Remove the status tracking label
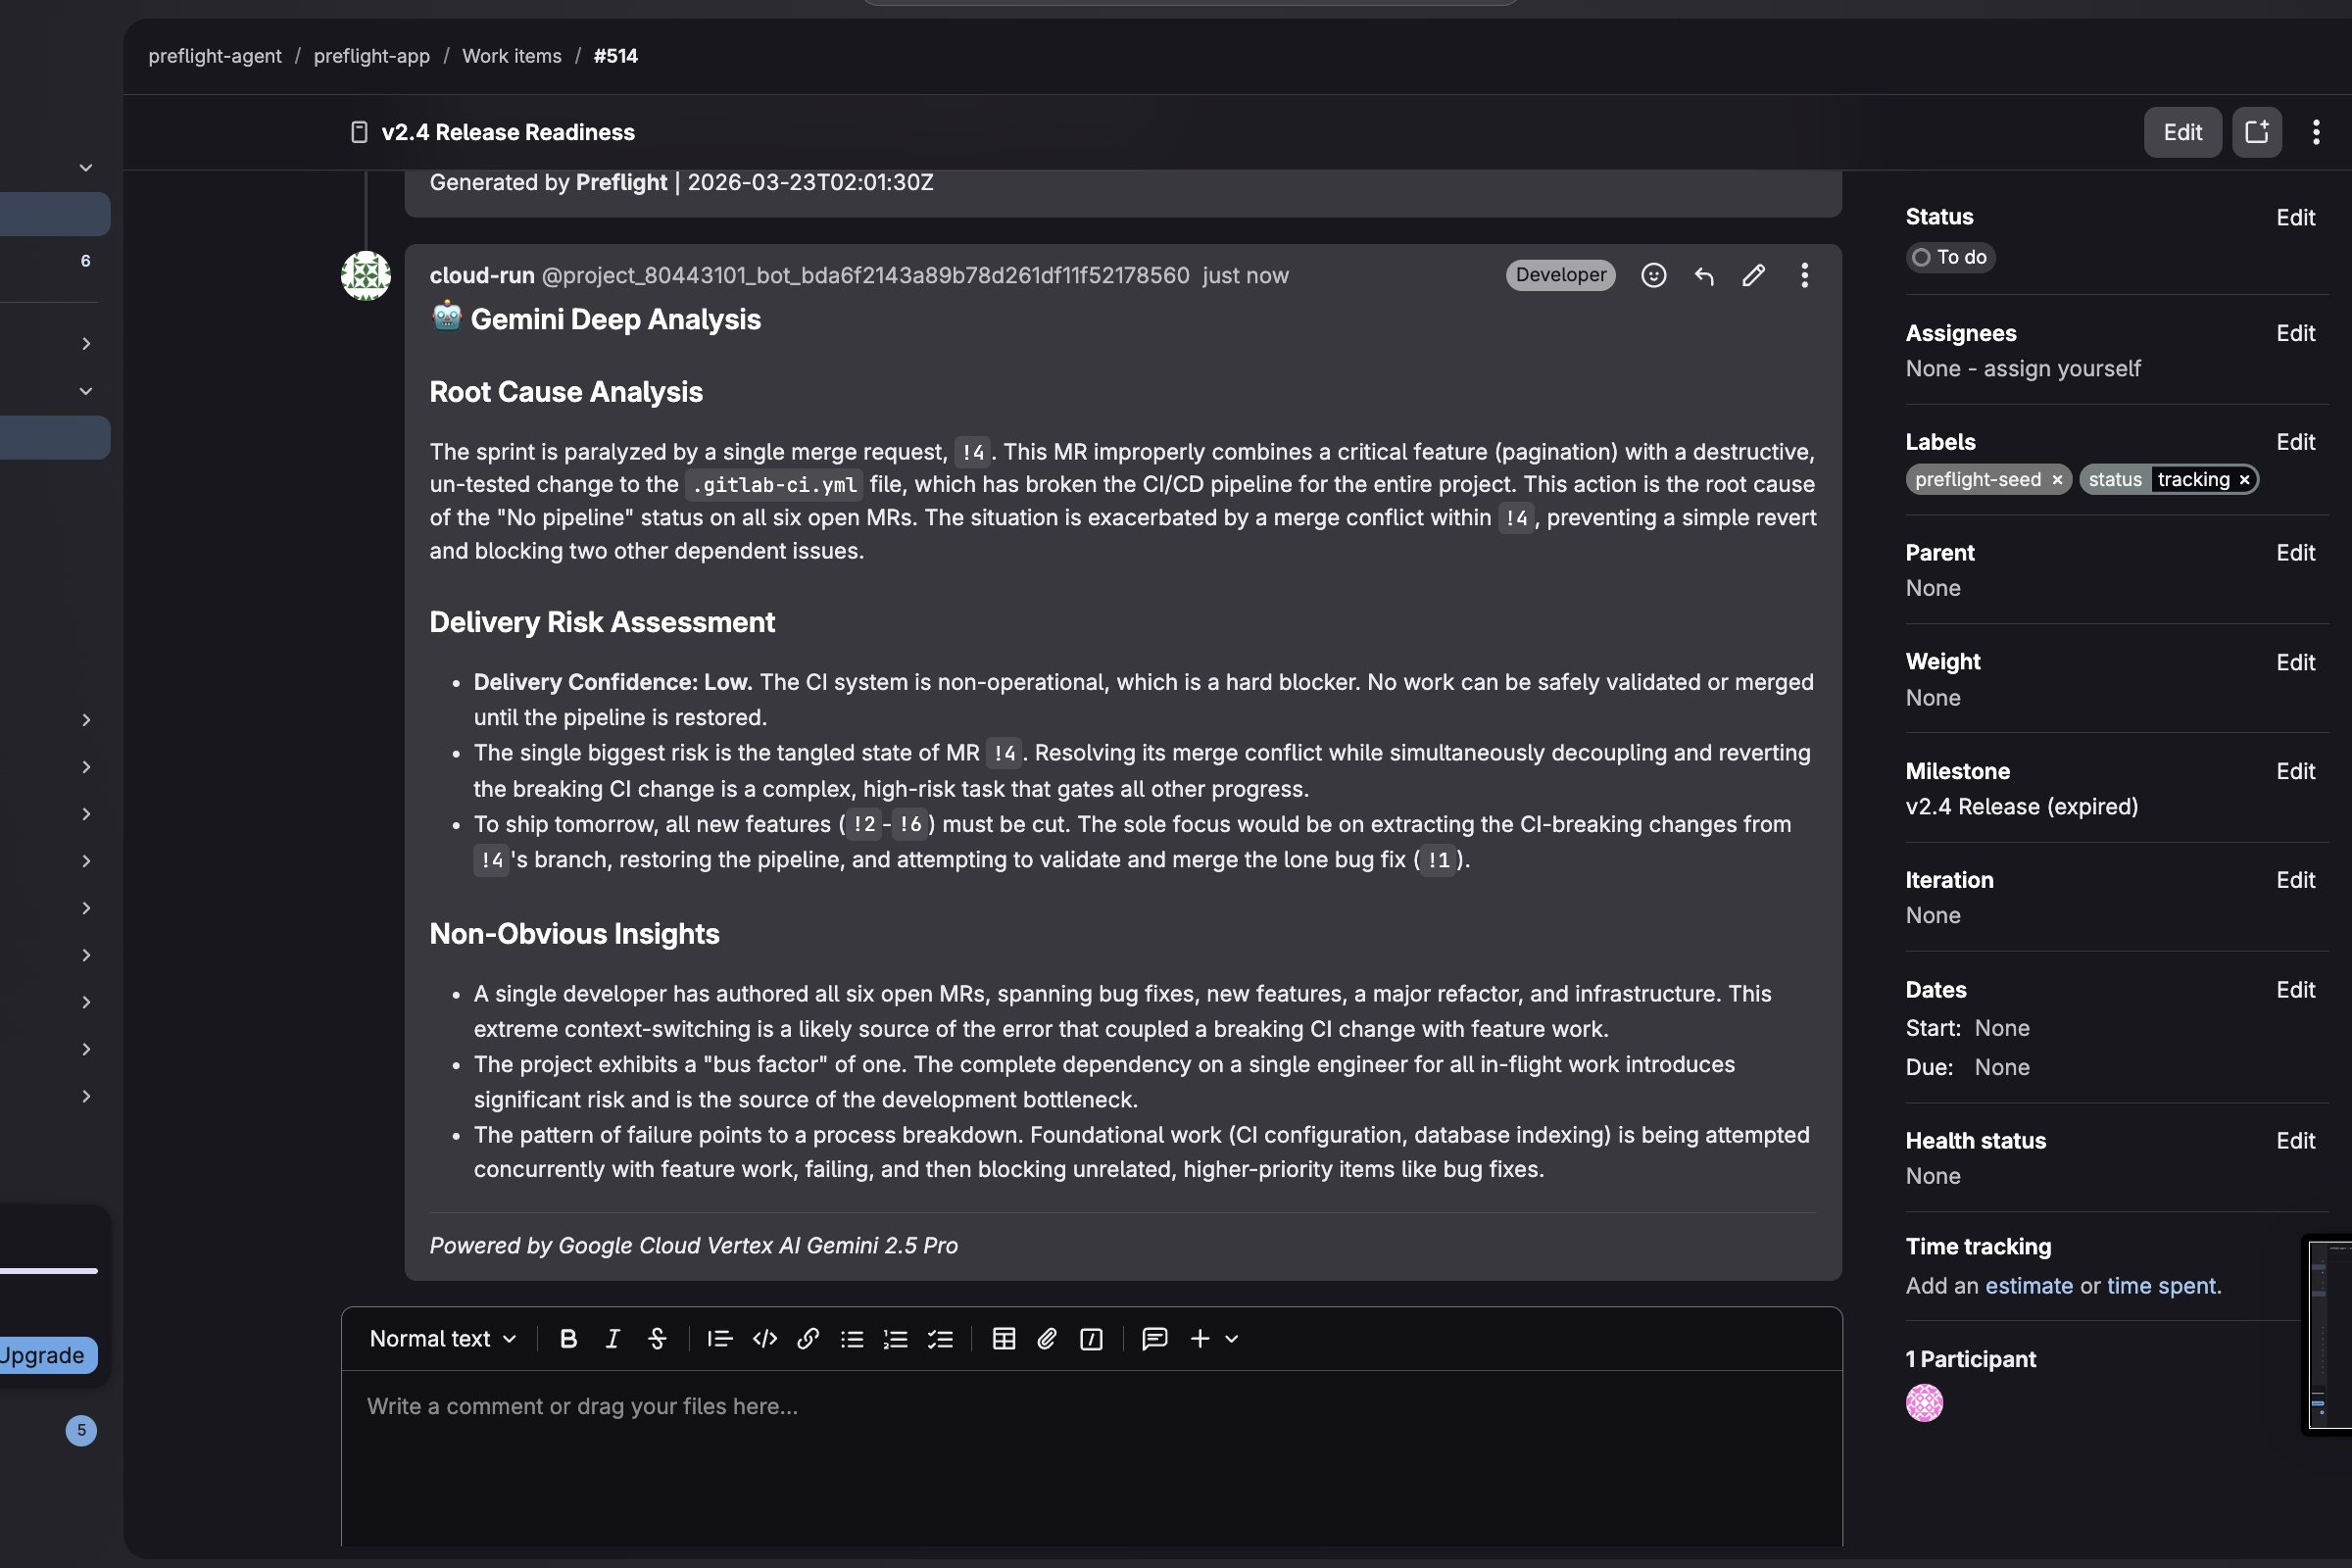Image resolution: width=2352 pixels, height=1568 pixels. coord(2244,480)
